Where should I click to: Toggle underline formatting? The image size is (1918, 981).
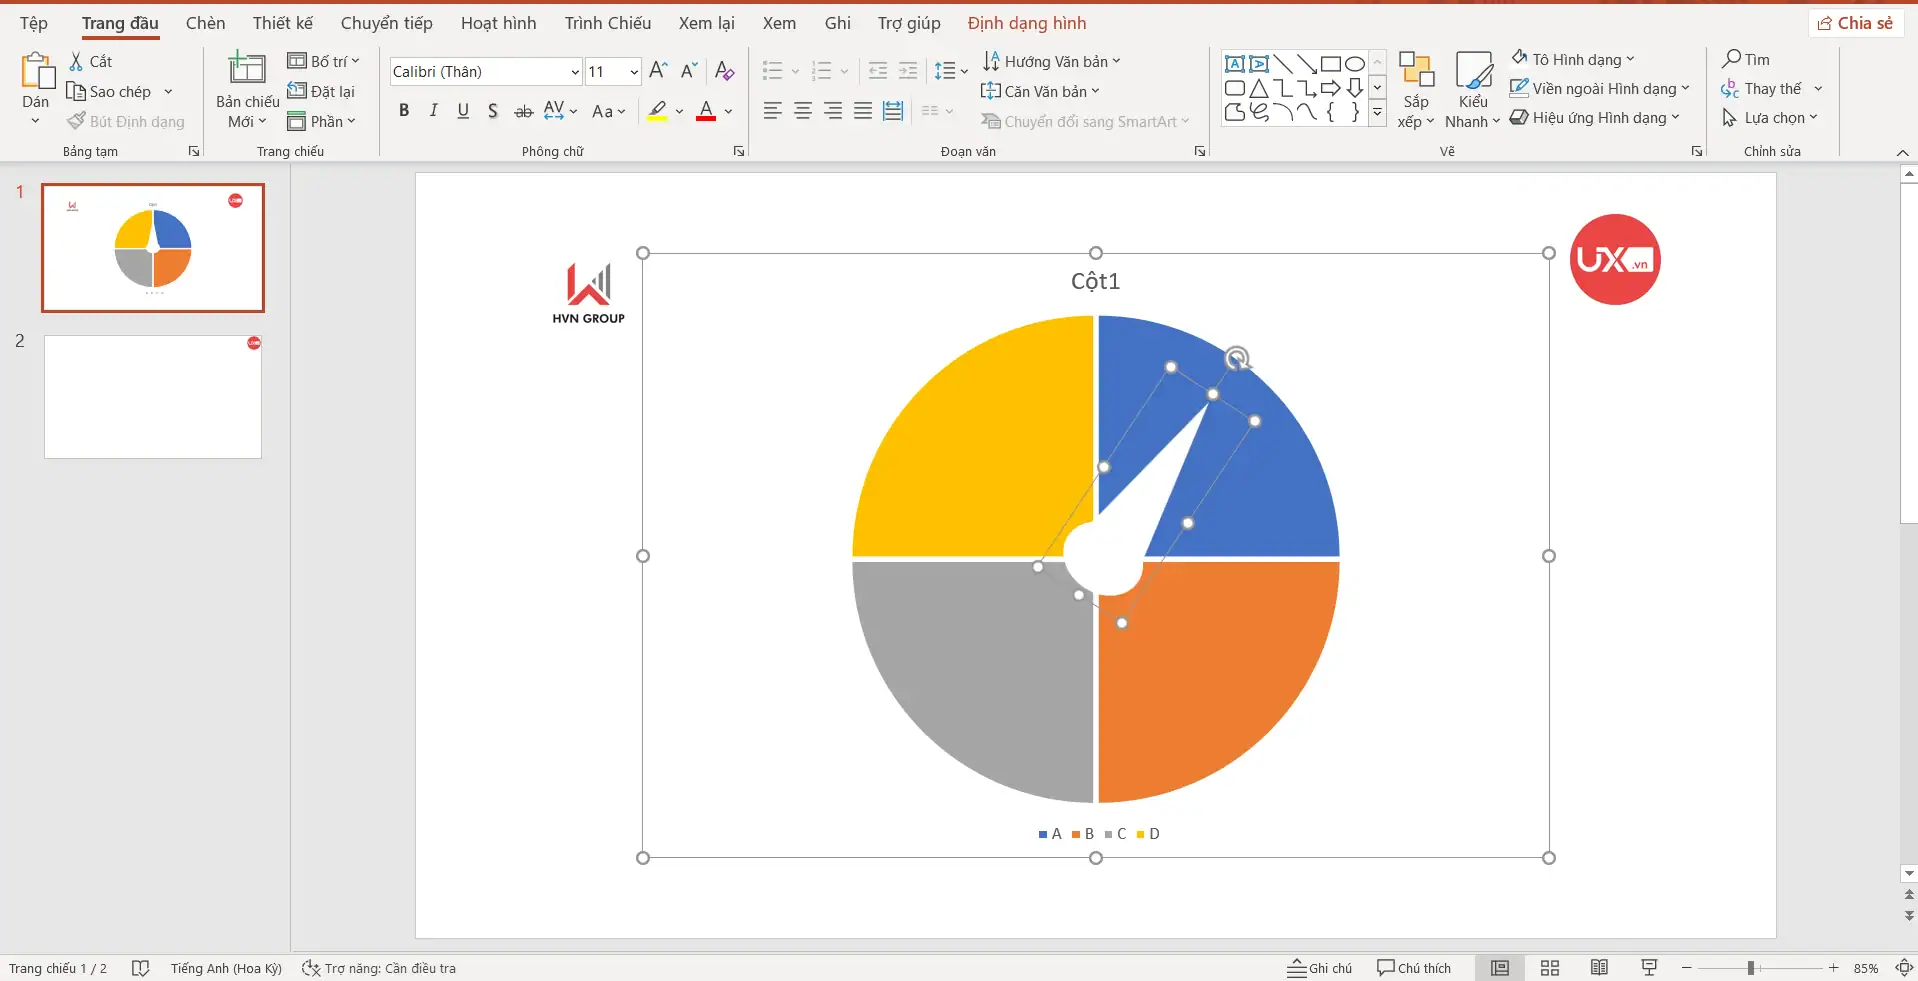pyautogui.click(x=463, y=111)
